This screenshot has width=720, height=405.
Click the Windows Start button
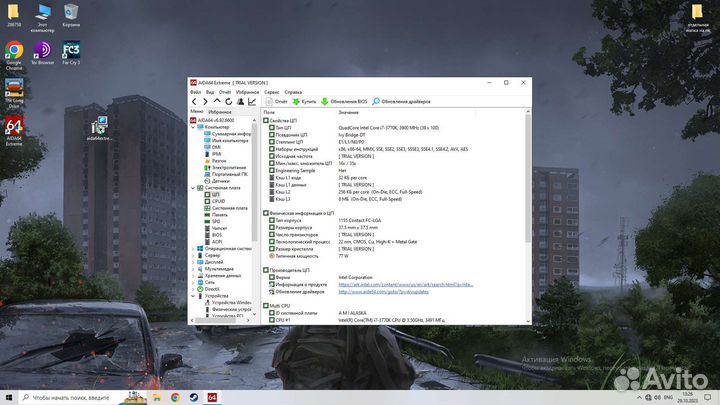click(x=9, y=397)
